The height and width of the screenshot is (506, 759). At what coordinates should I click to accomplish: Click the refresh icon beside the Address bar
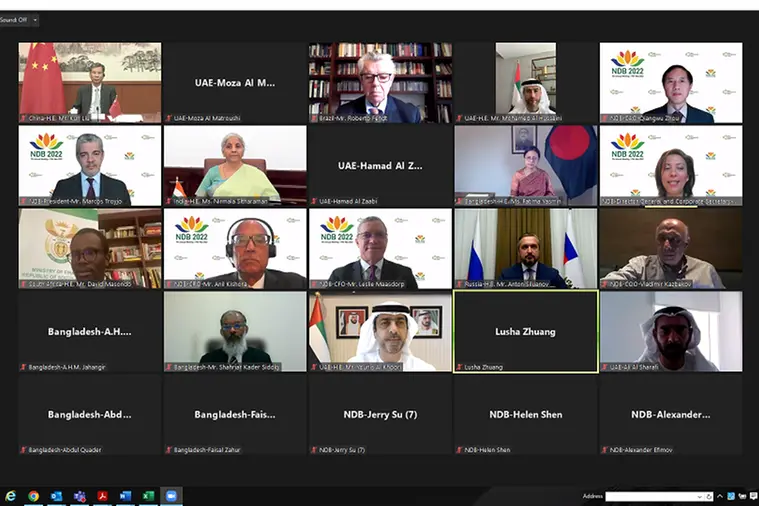pos(709,497)
